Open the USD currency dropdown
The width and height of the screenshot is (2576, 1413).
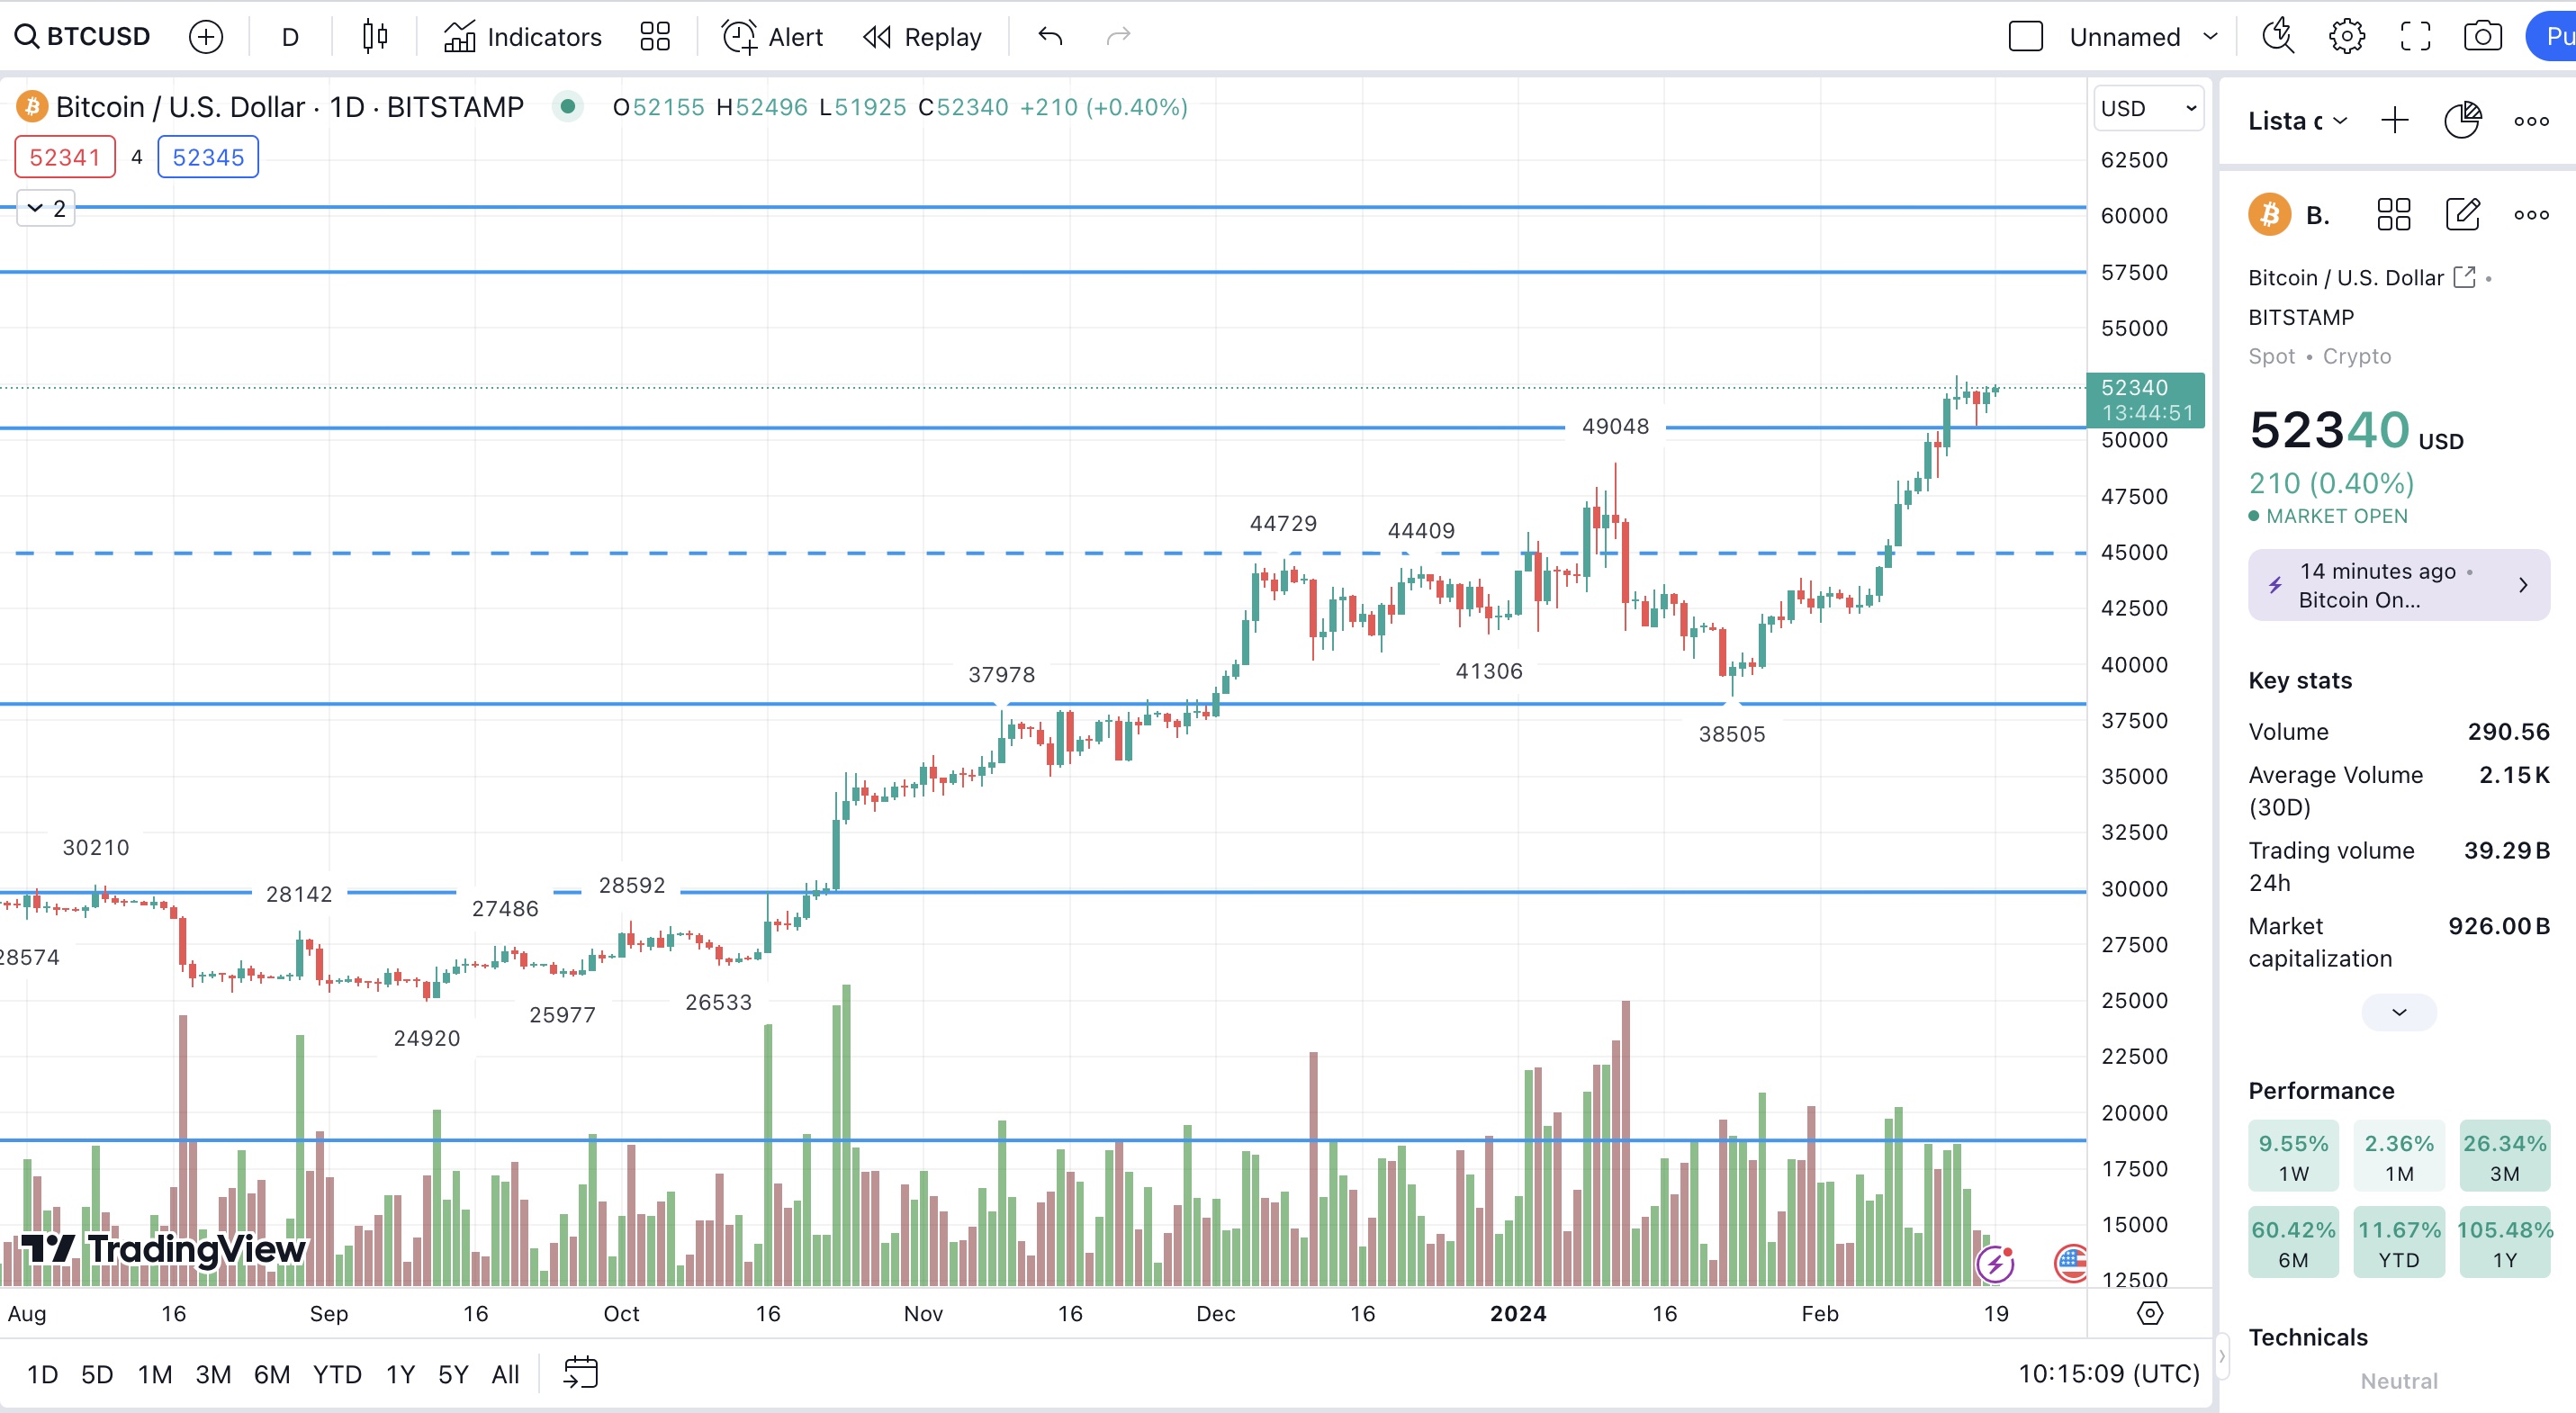coord(2148,108)
